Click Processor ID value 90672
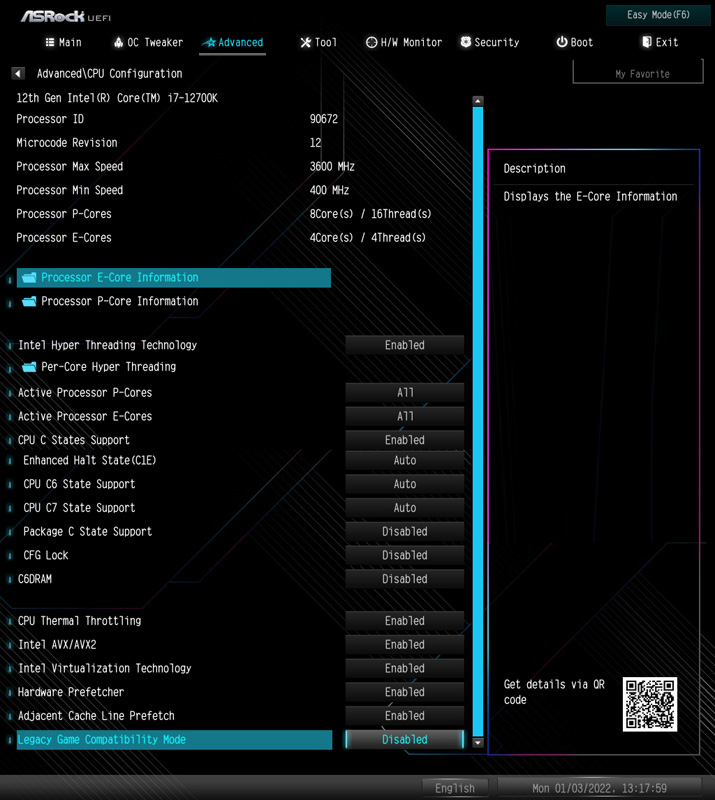 324,119
